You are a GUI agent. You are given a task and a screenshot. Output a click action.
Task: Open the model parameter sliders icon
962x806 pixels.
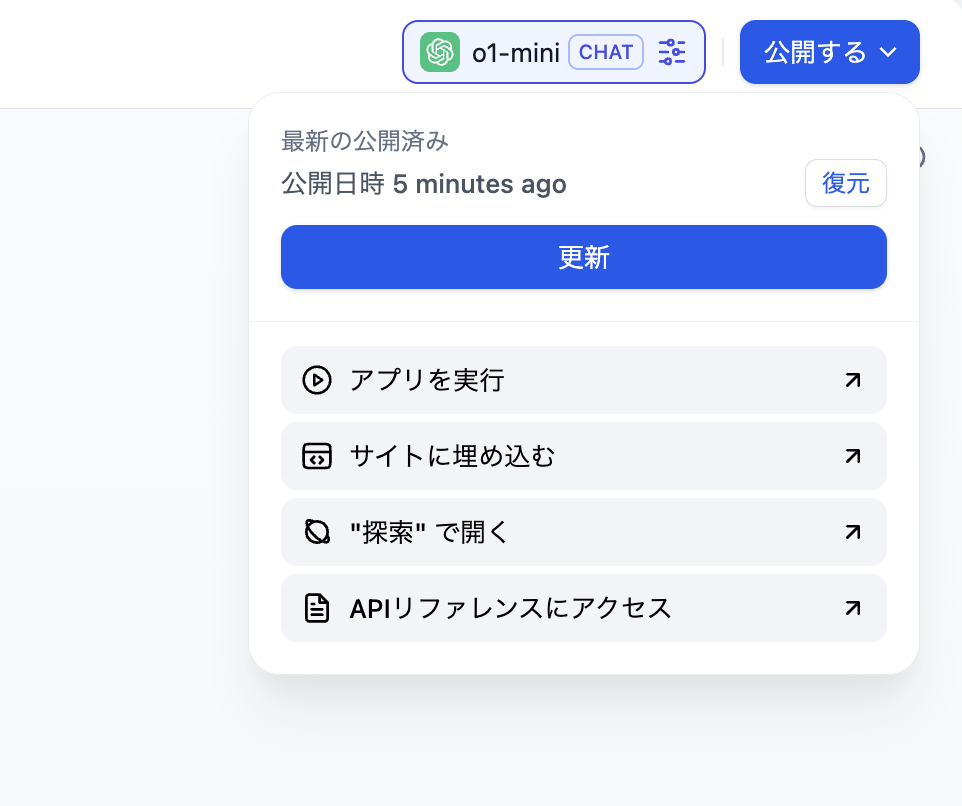pos(673,51)
